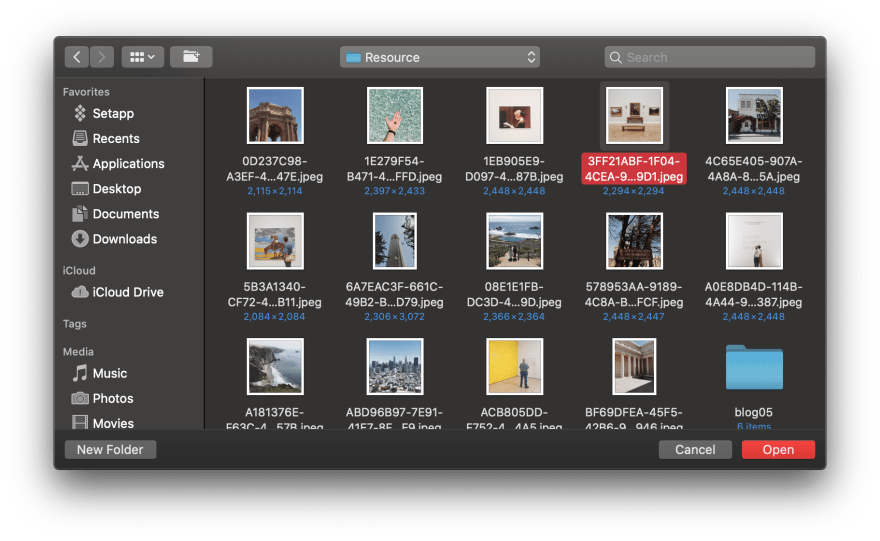This screenshot has width=880, height=541.
Task: Select the 1EB905E9 portrait painting thumbnail
Action: pos(514,116)
